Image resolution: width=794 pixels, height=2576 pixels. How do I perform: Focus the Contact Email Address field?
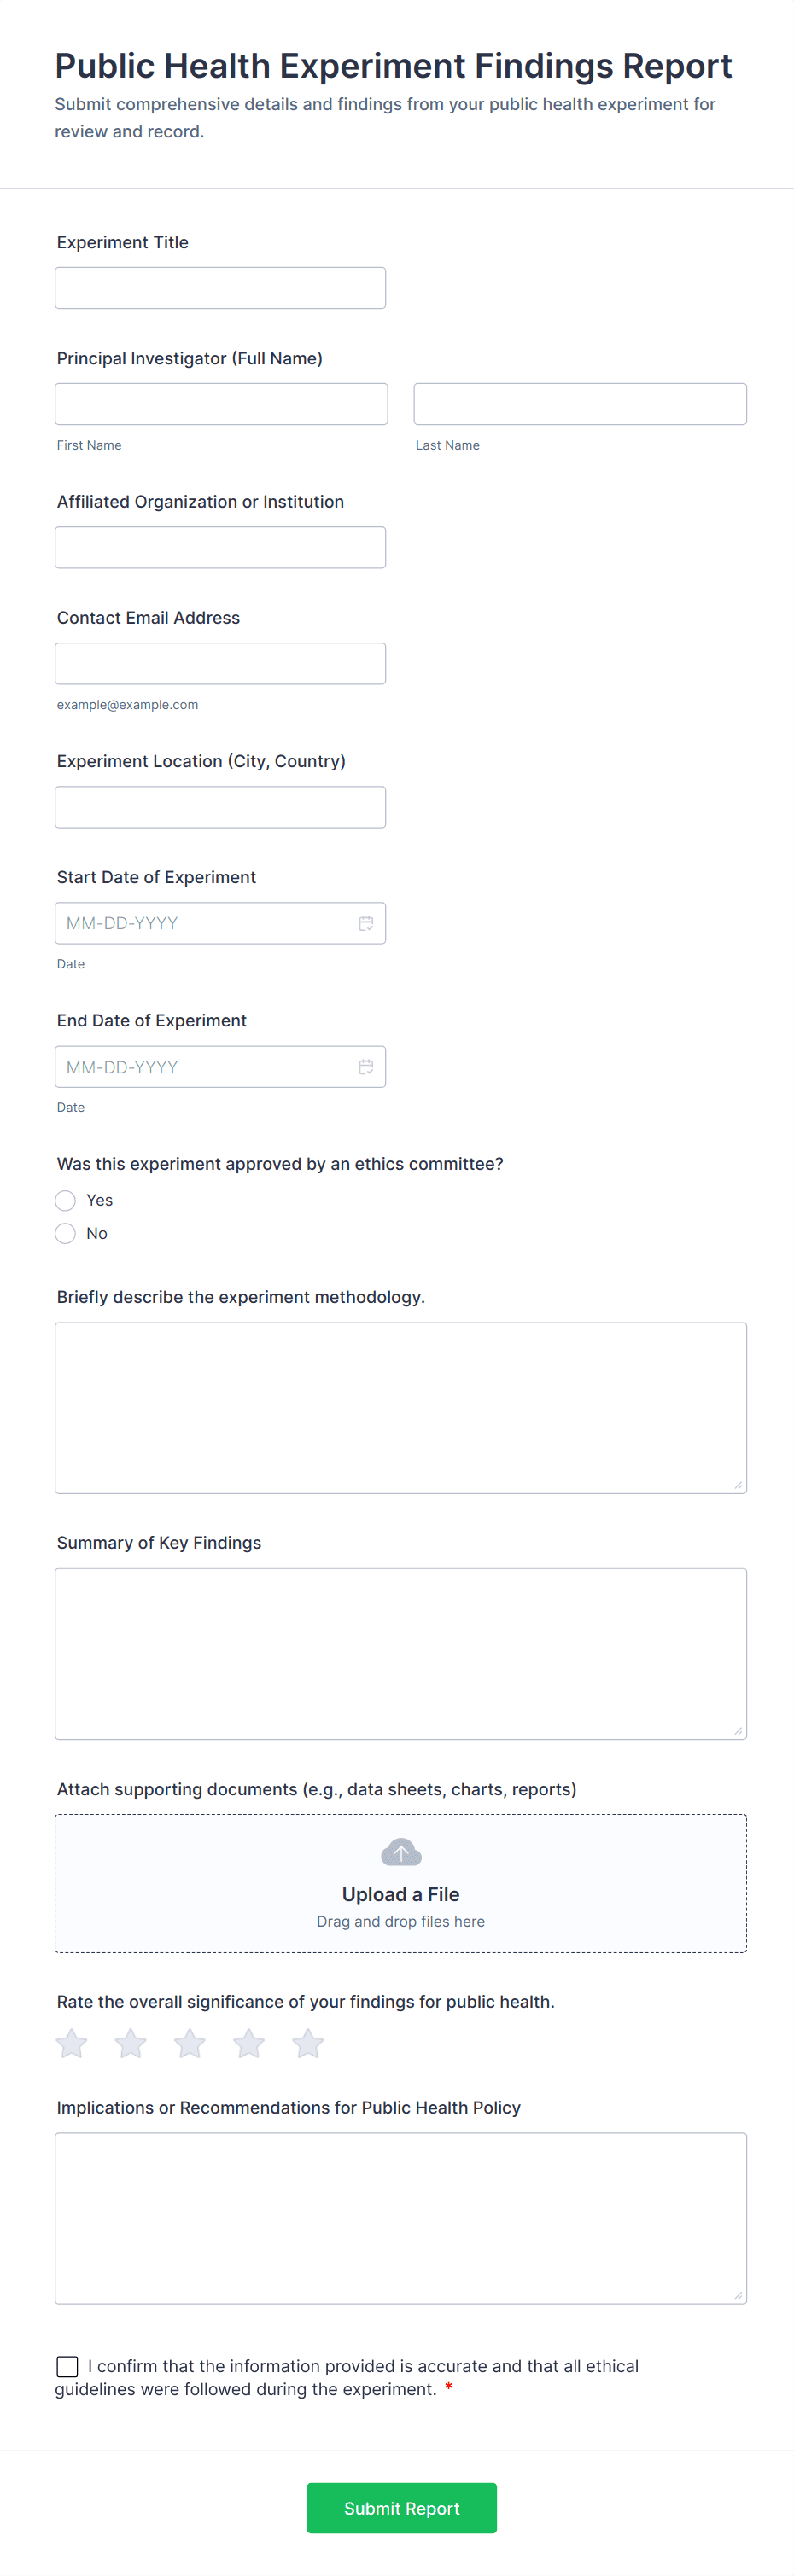[x=220, y=664]
